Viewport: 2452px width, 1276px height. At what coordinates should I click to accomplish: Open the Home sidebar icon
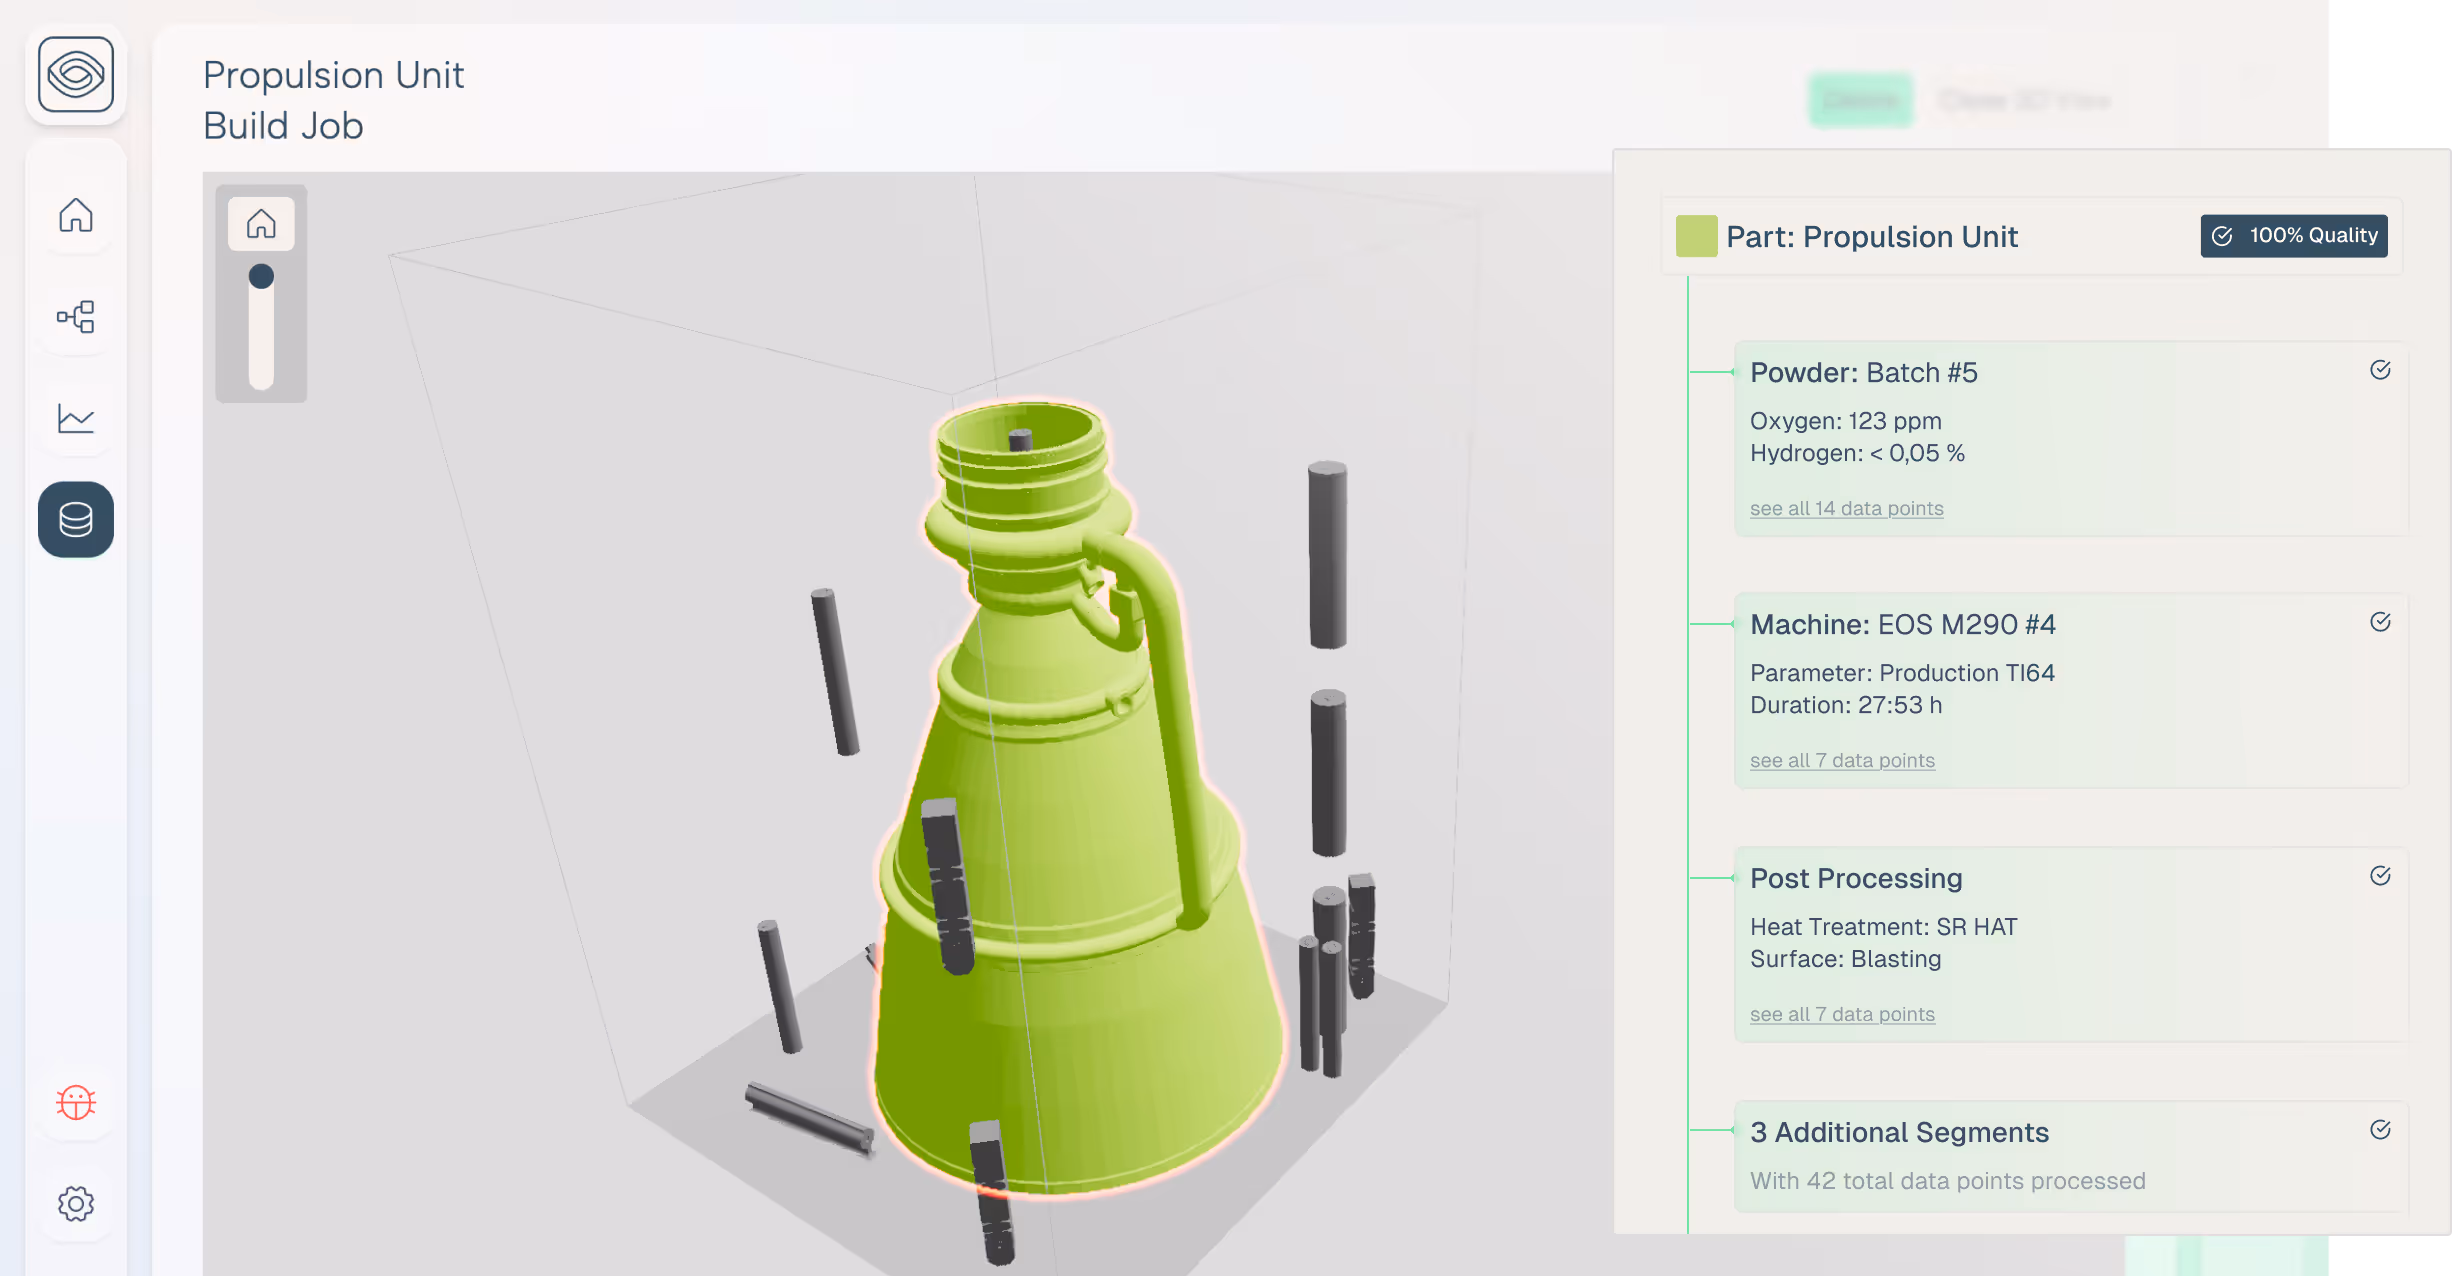(76, 216)
